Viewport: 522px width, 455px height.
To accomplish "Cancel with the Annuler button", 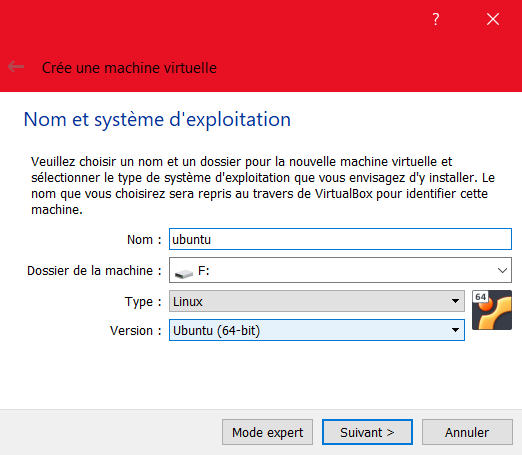I will [467, 432].
